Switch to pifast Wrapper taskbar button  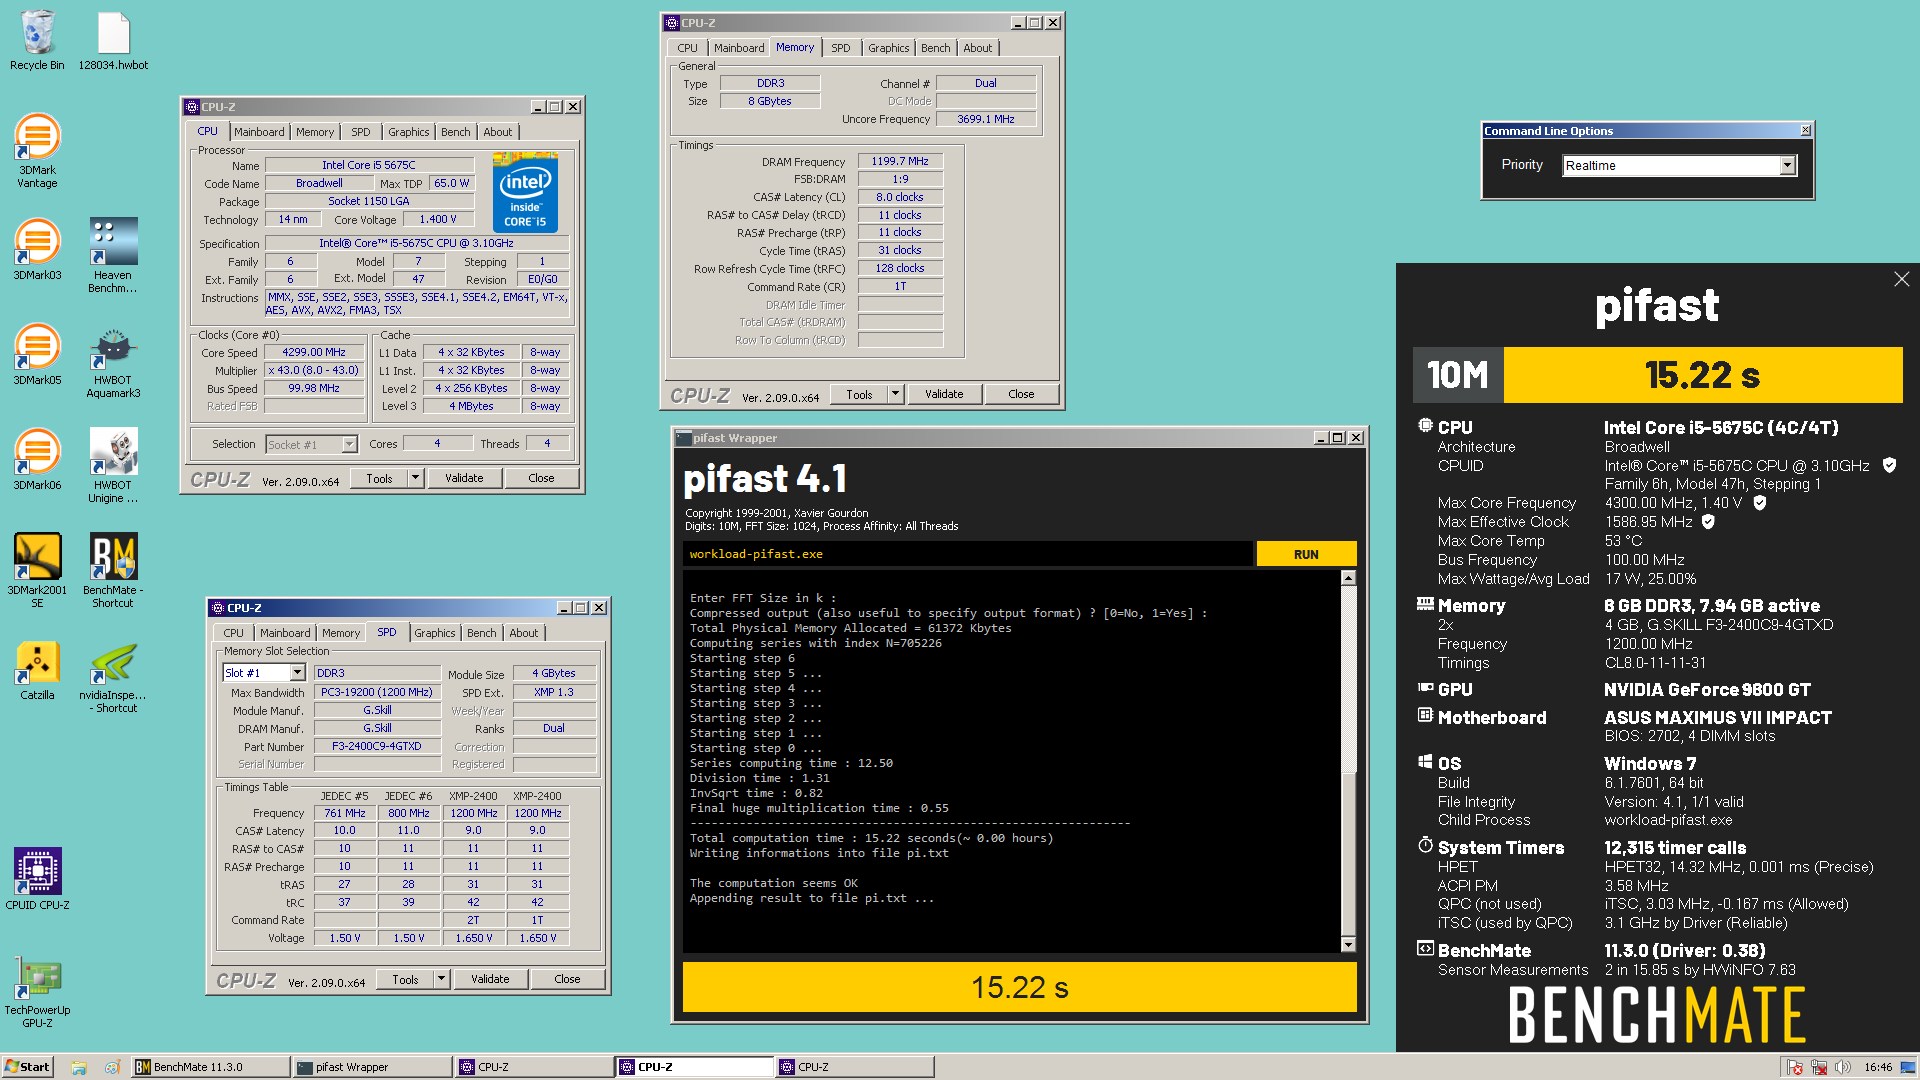click(x=372, y=1067)
